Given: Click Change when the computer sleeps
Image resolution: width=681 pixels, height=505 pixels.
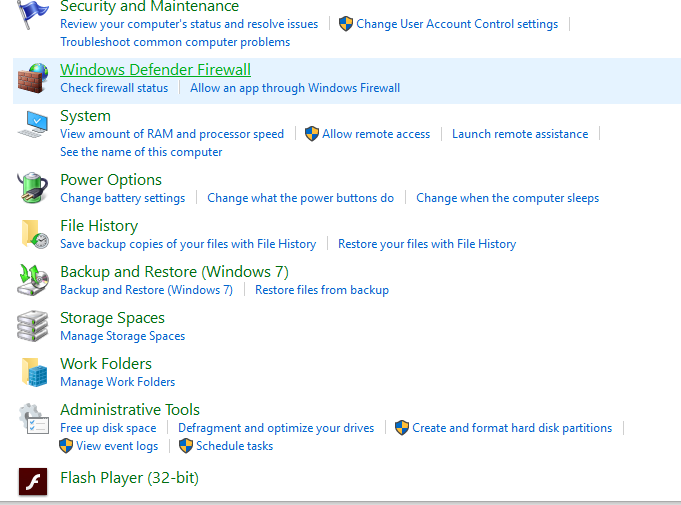Looking at the screenshot, I should [508, 198].
